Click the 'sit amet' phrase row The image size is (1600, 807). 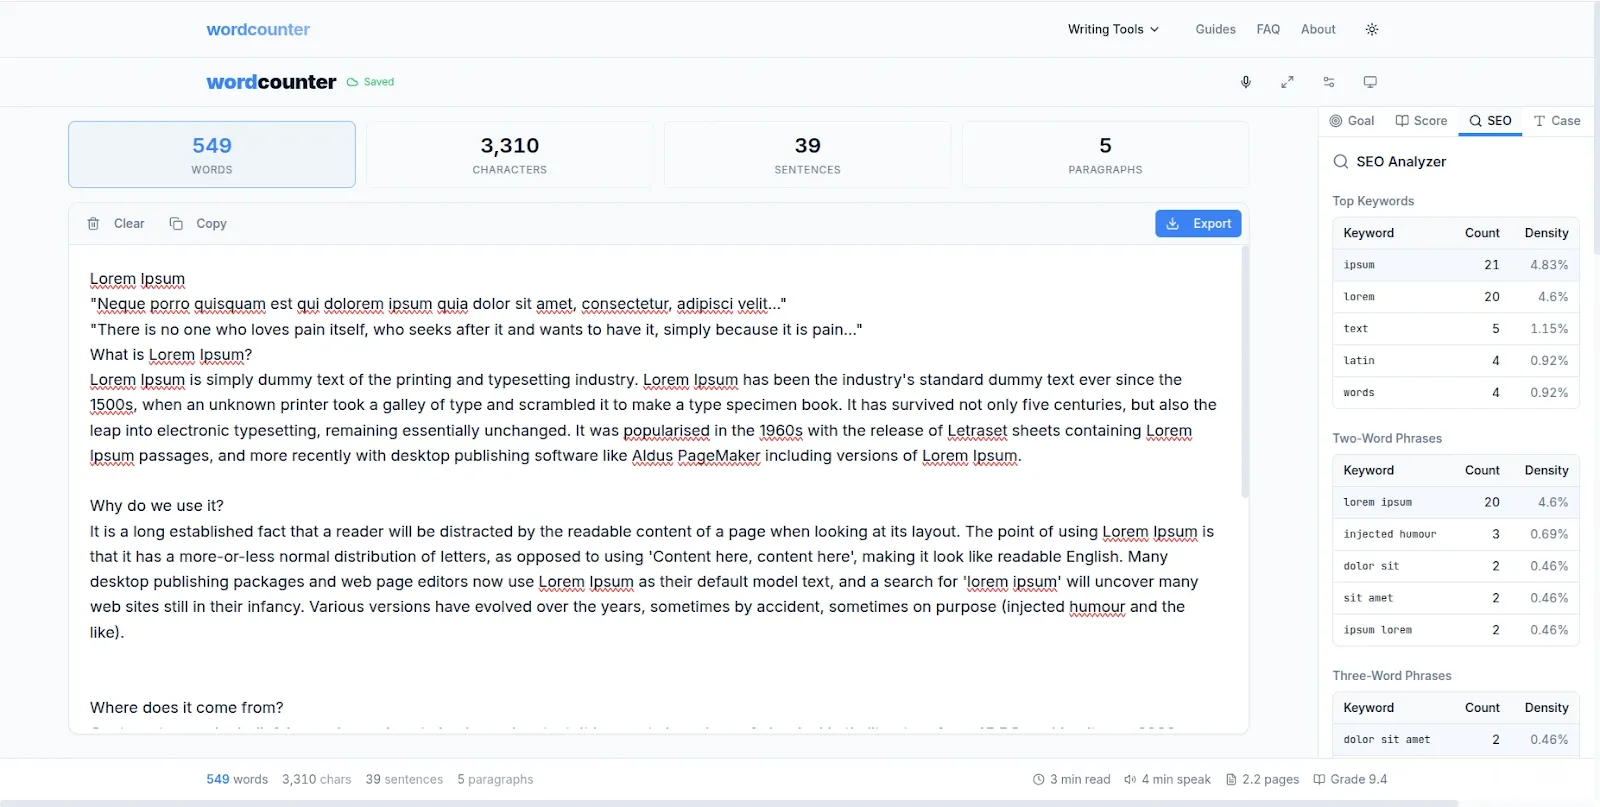(1455, 598)
